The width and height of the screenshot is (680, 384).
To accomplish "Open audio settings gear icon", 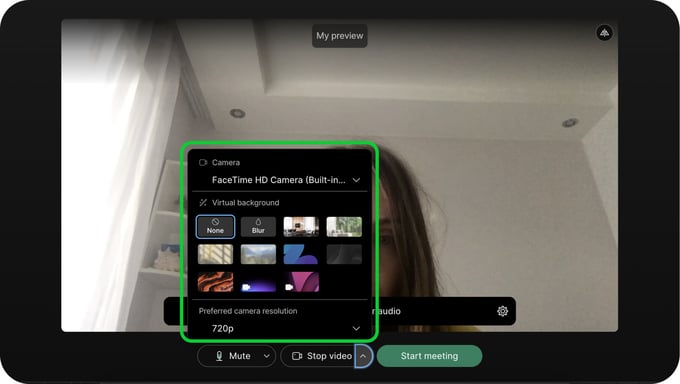I will coord(502,311).
